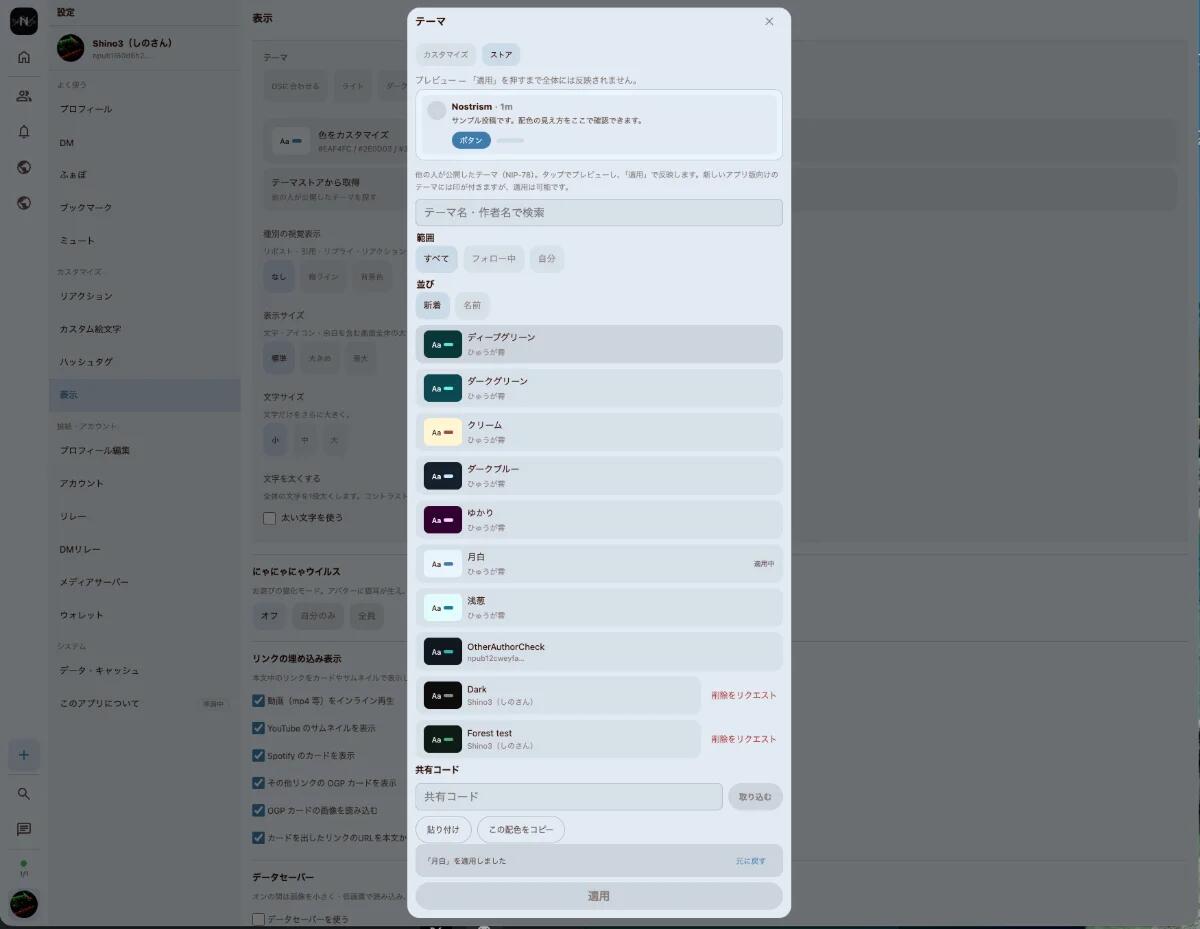Request deletion for the Dark theme
Viewport: 1200px width, 929px height.
click(744, 696)
